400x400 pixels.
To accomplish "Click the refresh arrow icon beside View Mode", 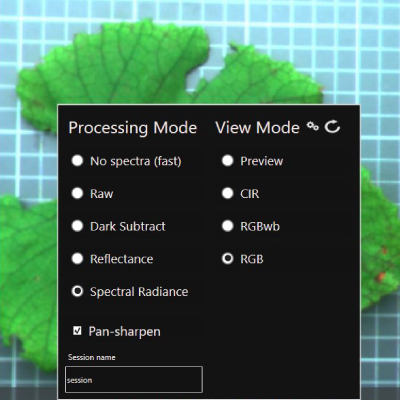I will (x=332, y=127).
